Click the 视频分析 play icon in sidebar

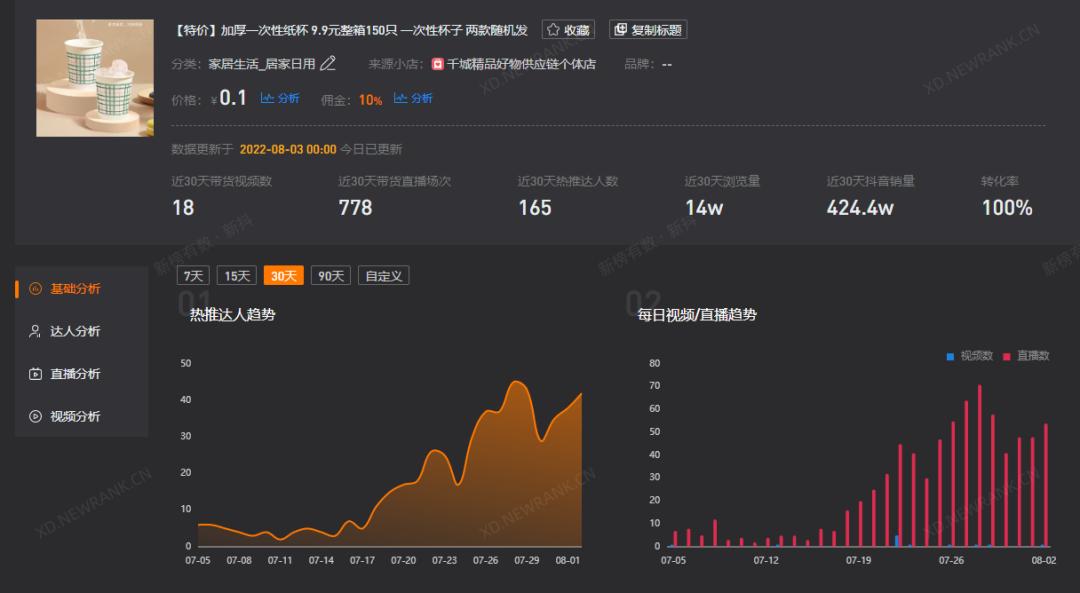[x=35, y=416]
